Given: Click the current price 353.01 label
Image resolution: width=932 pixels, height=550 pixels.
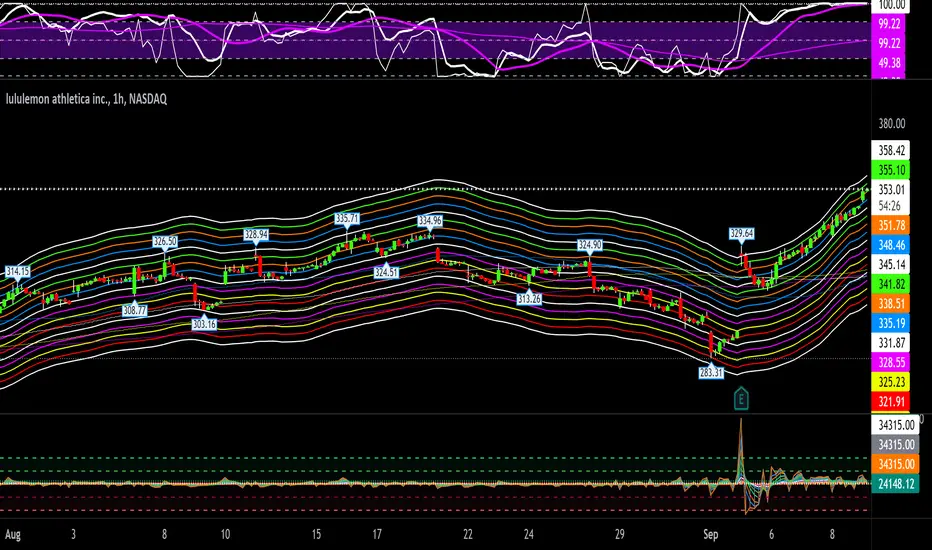Looking at the screenshot, I should [891, 190].
